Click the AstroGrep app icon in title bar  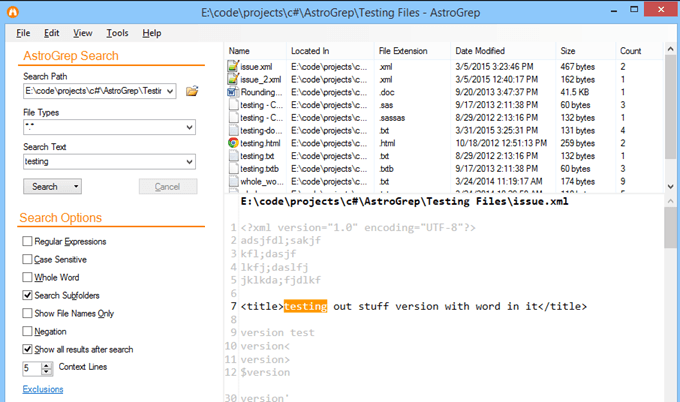pos(13,12)
